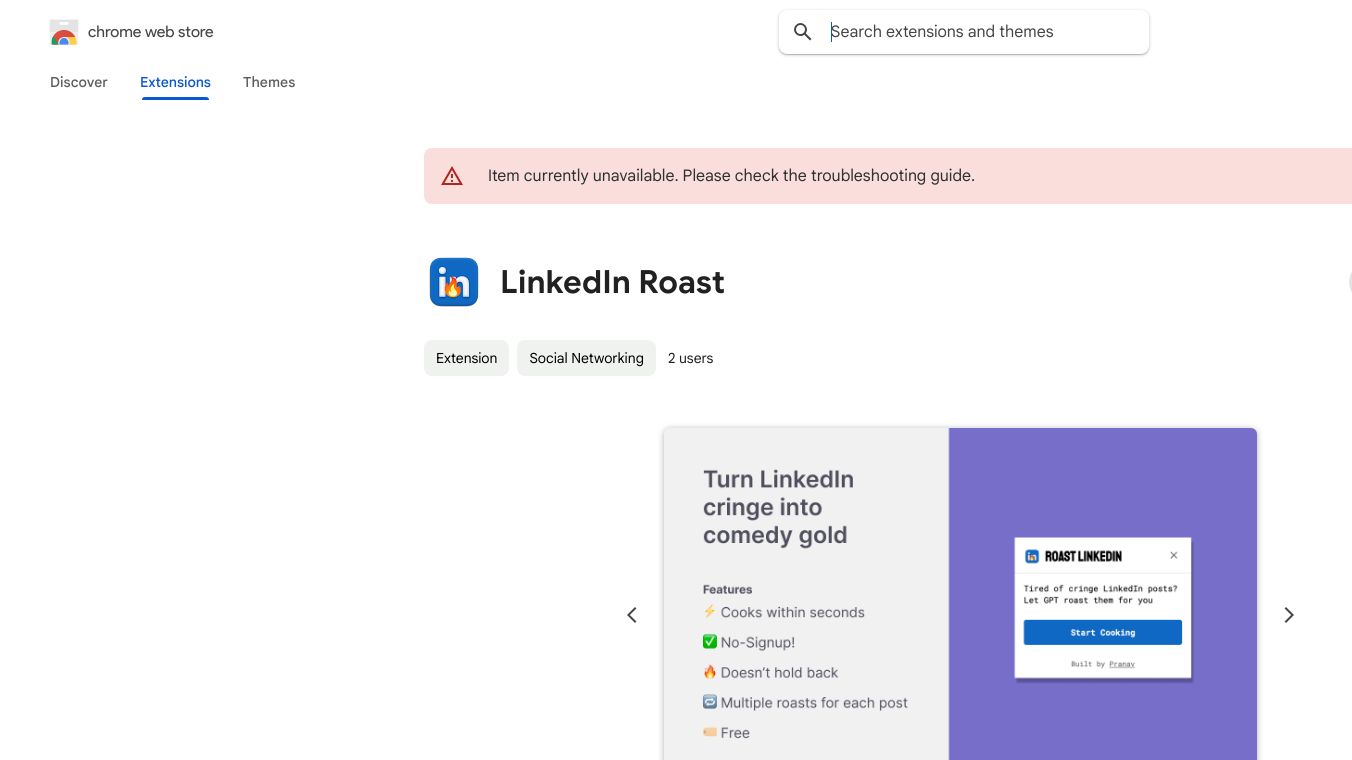Click the lightning bolt feature icon
The height and width of the screenshot is (760, 1352).
click(x=709, y=612)
